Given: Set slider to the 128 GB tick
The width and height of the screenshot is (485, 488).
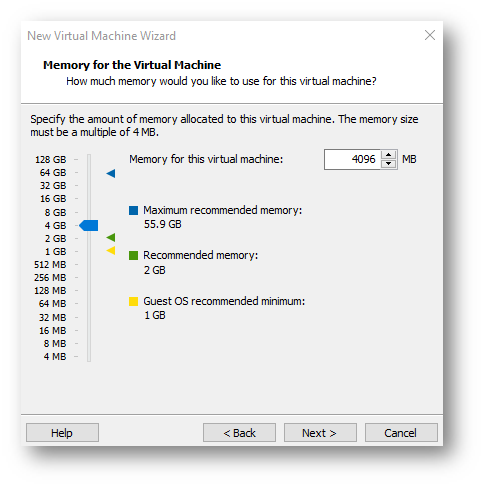Looking at the screenshot, I should coord(89,160).
